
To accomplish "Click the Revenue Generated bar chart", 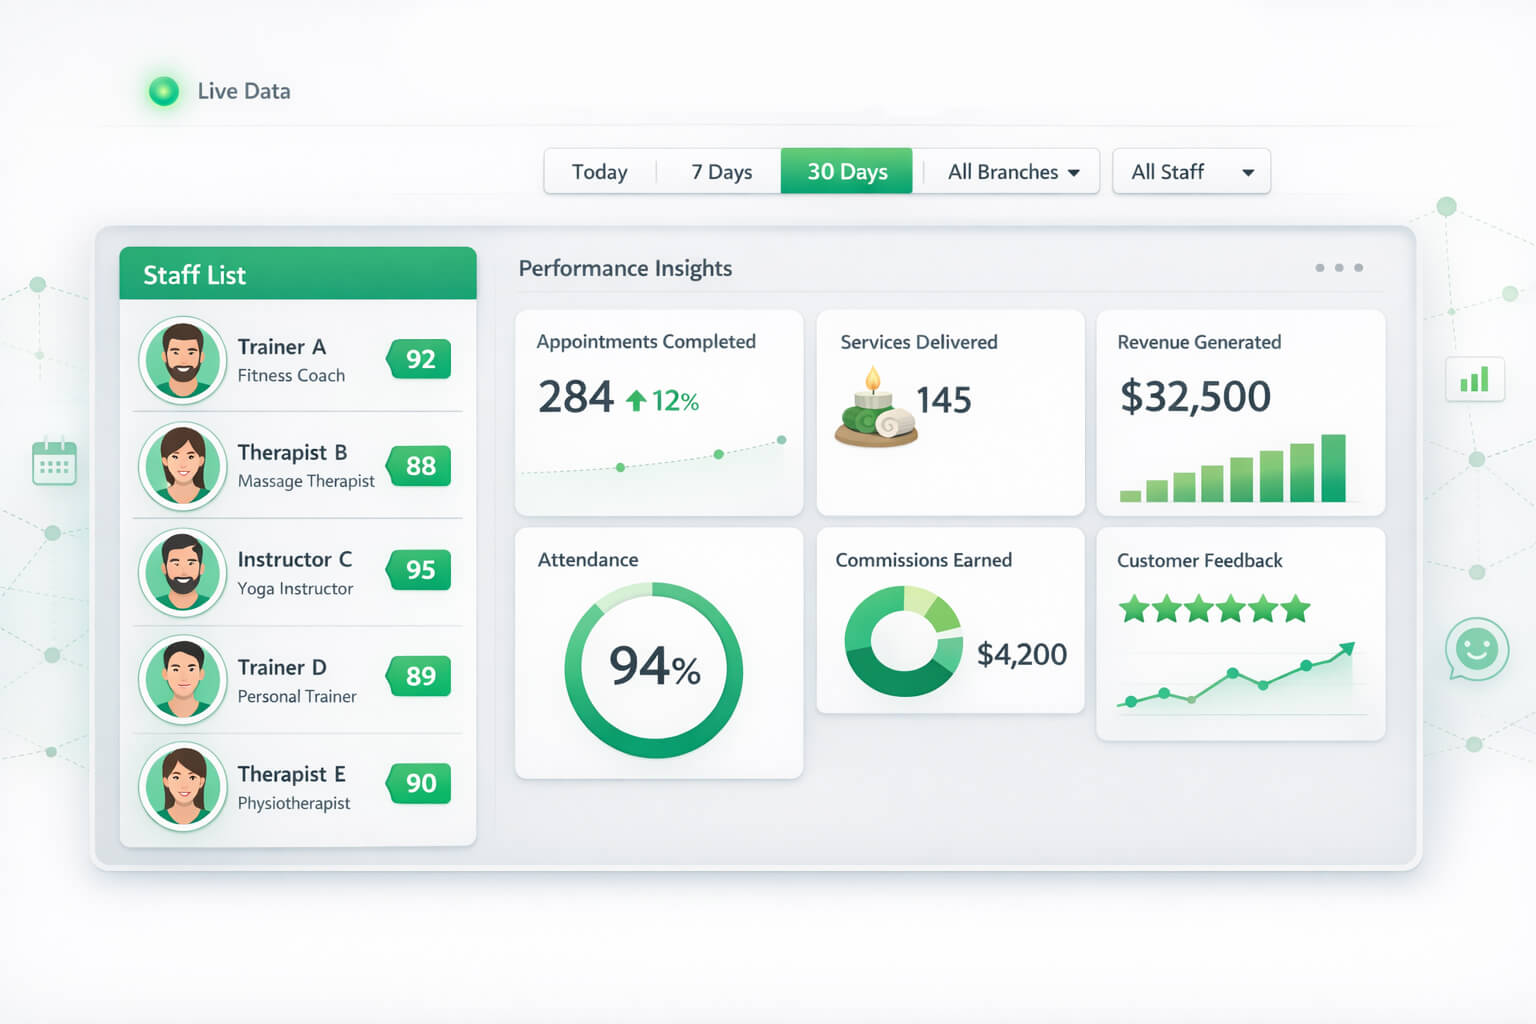I will pyautogui.click(x=1234, y=470).
